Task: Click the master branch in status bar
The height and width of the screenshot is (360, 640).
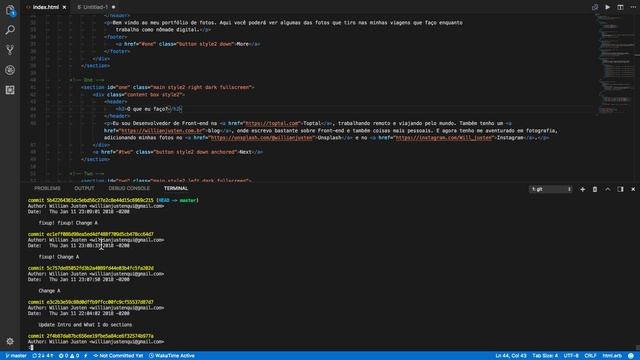Action: pos(16,356)
